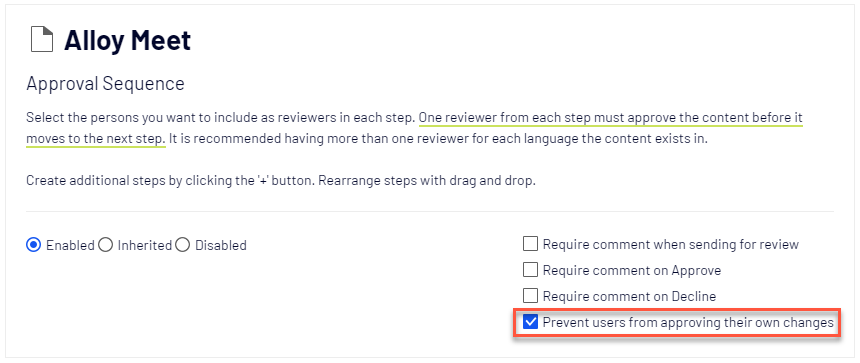Click the underlined 'One reviewer from each step' sentence
Image resolution: width=860 pixels, height=363 pixels.
tap(611, 118)
